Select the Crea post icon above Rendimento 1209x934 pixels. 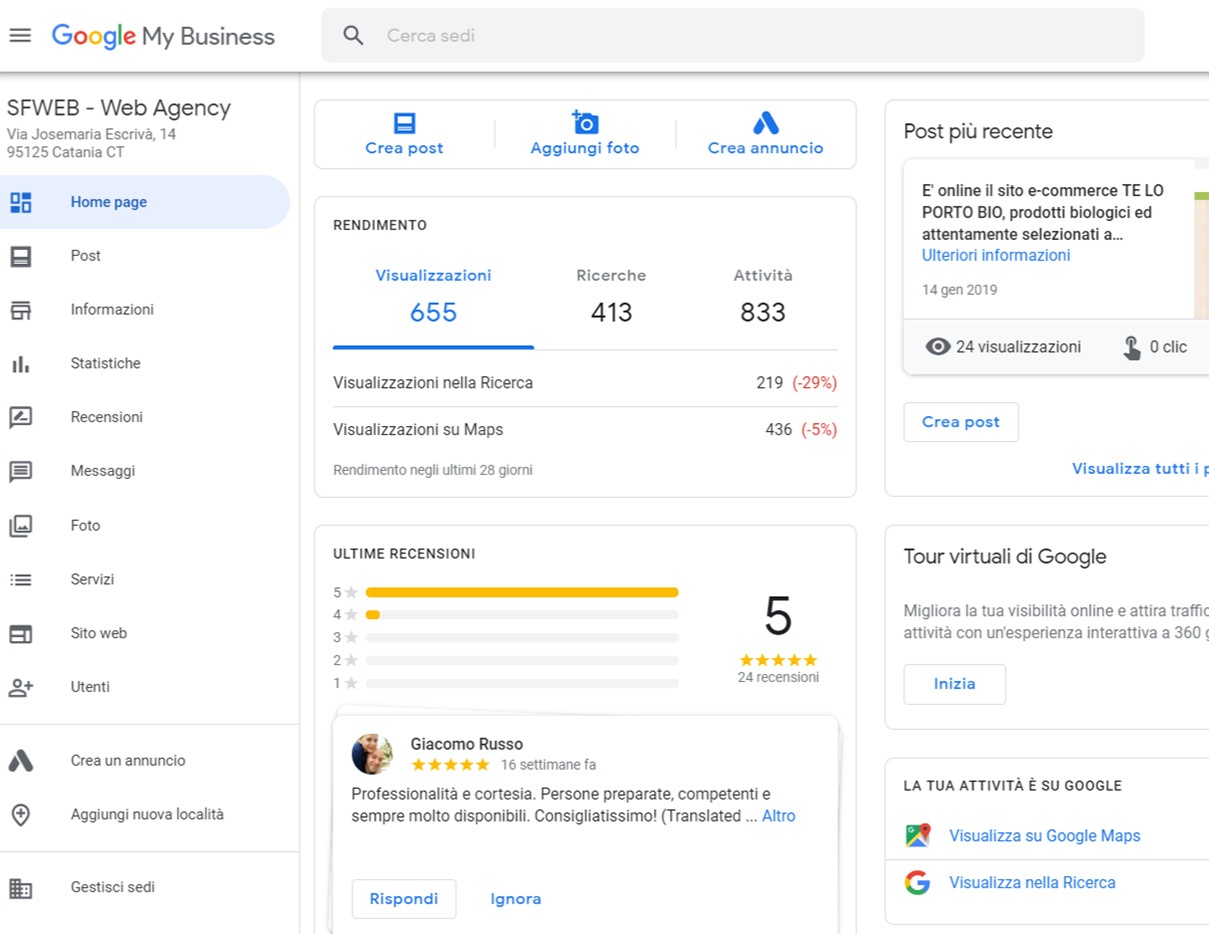404,121
